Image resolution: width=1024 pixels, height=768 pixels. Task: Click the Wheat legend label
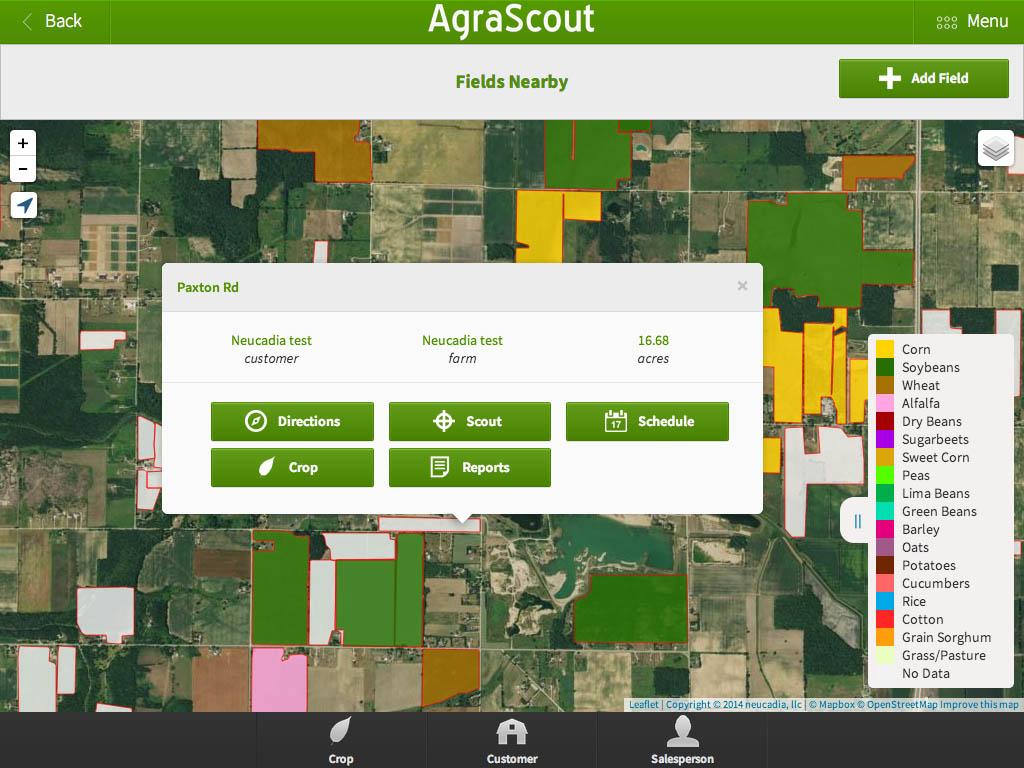click(920, 385)
